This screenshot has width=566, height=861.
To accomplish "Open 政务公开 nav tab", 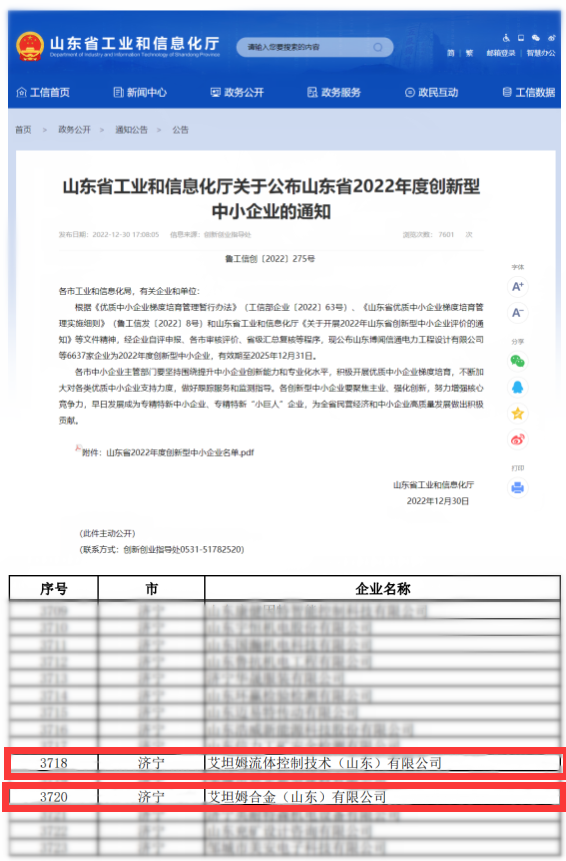I will pos(237,92).
